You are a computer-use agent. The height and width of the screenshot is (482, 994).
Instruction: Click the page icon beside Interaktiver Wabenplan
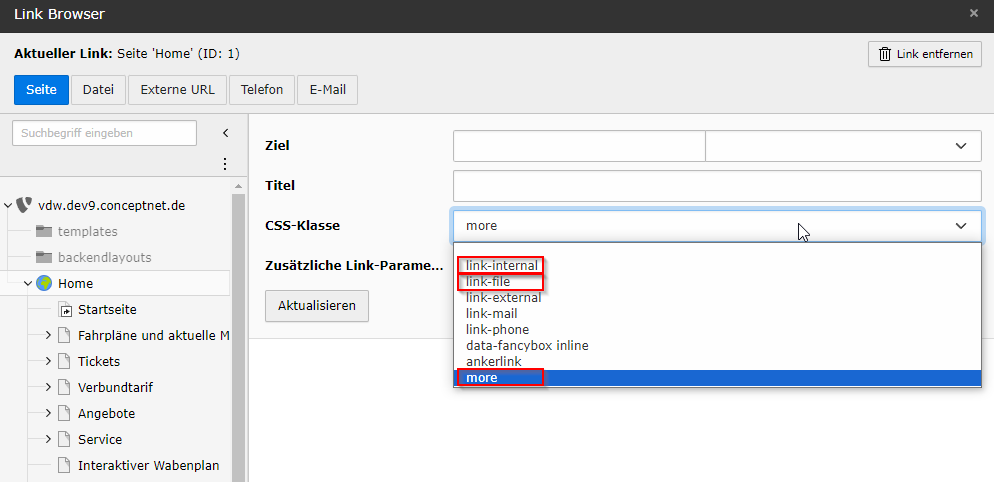tap(63, 466)
